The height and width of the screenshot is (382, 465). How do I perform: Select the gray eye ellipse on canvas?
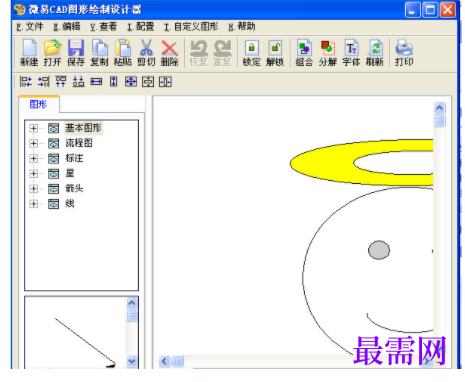379,250
